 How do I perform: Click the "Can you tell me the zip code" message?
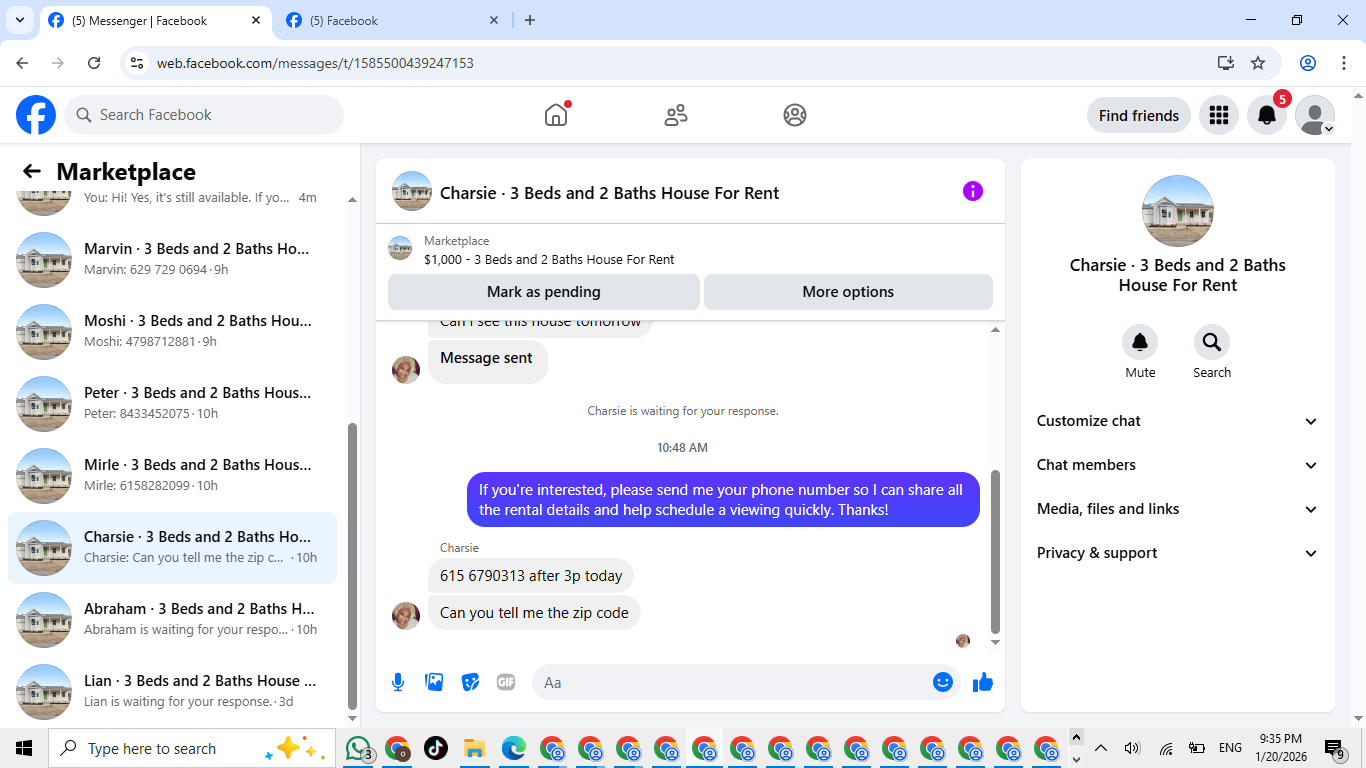[534, 613]
